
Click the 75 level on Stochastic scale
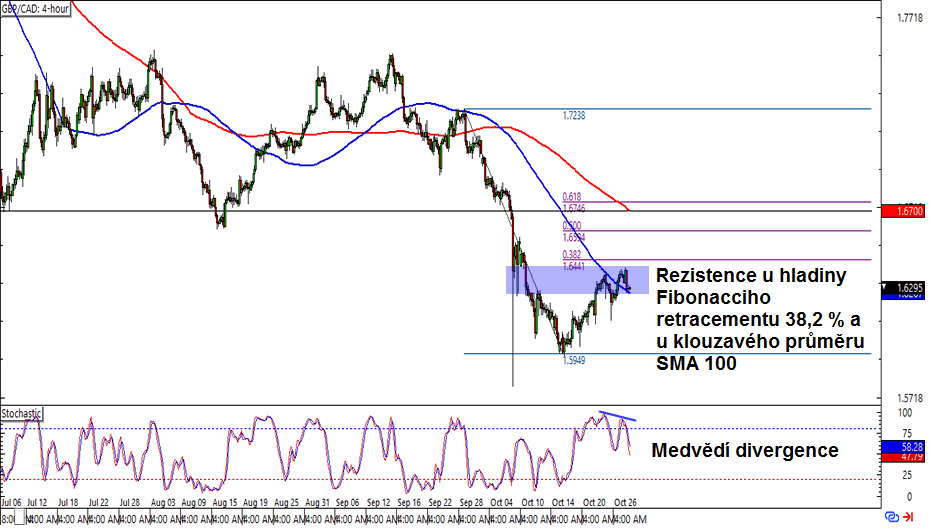907,433
